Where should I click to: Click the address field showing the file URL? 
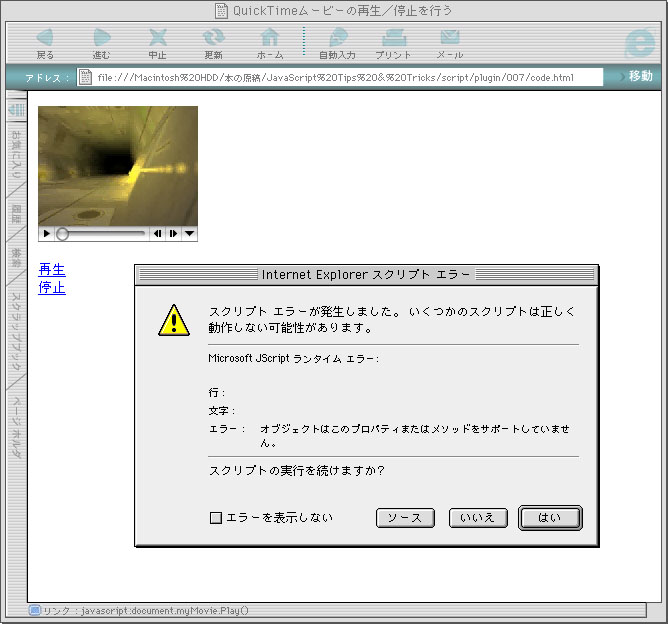[340, 77]
